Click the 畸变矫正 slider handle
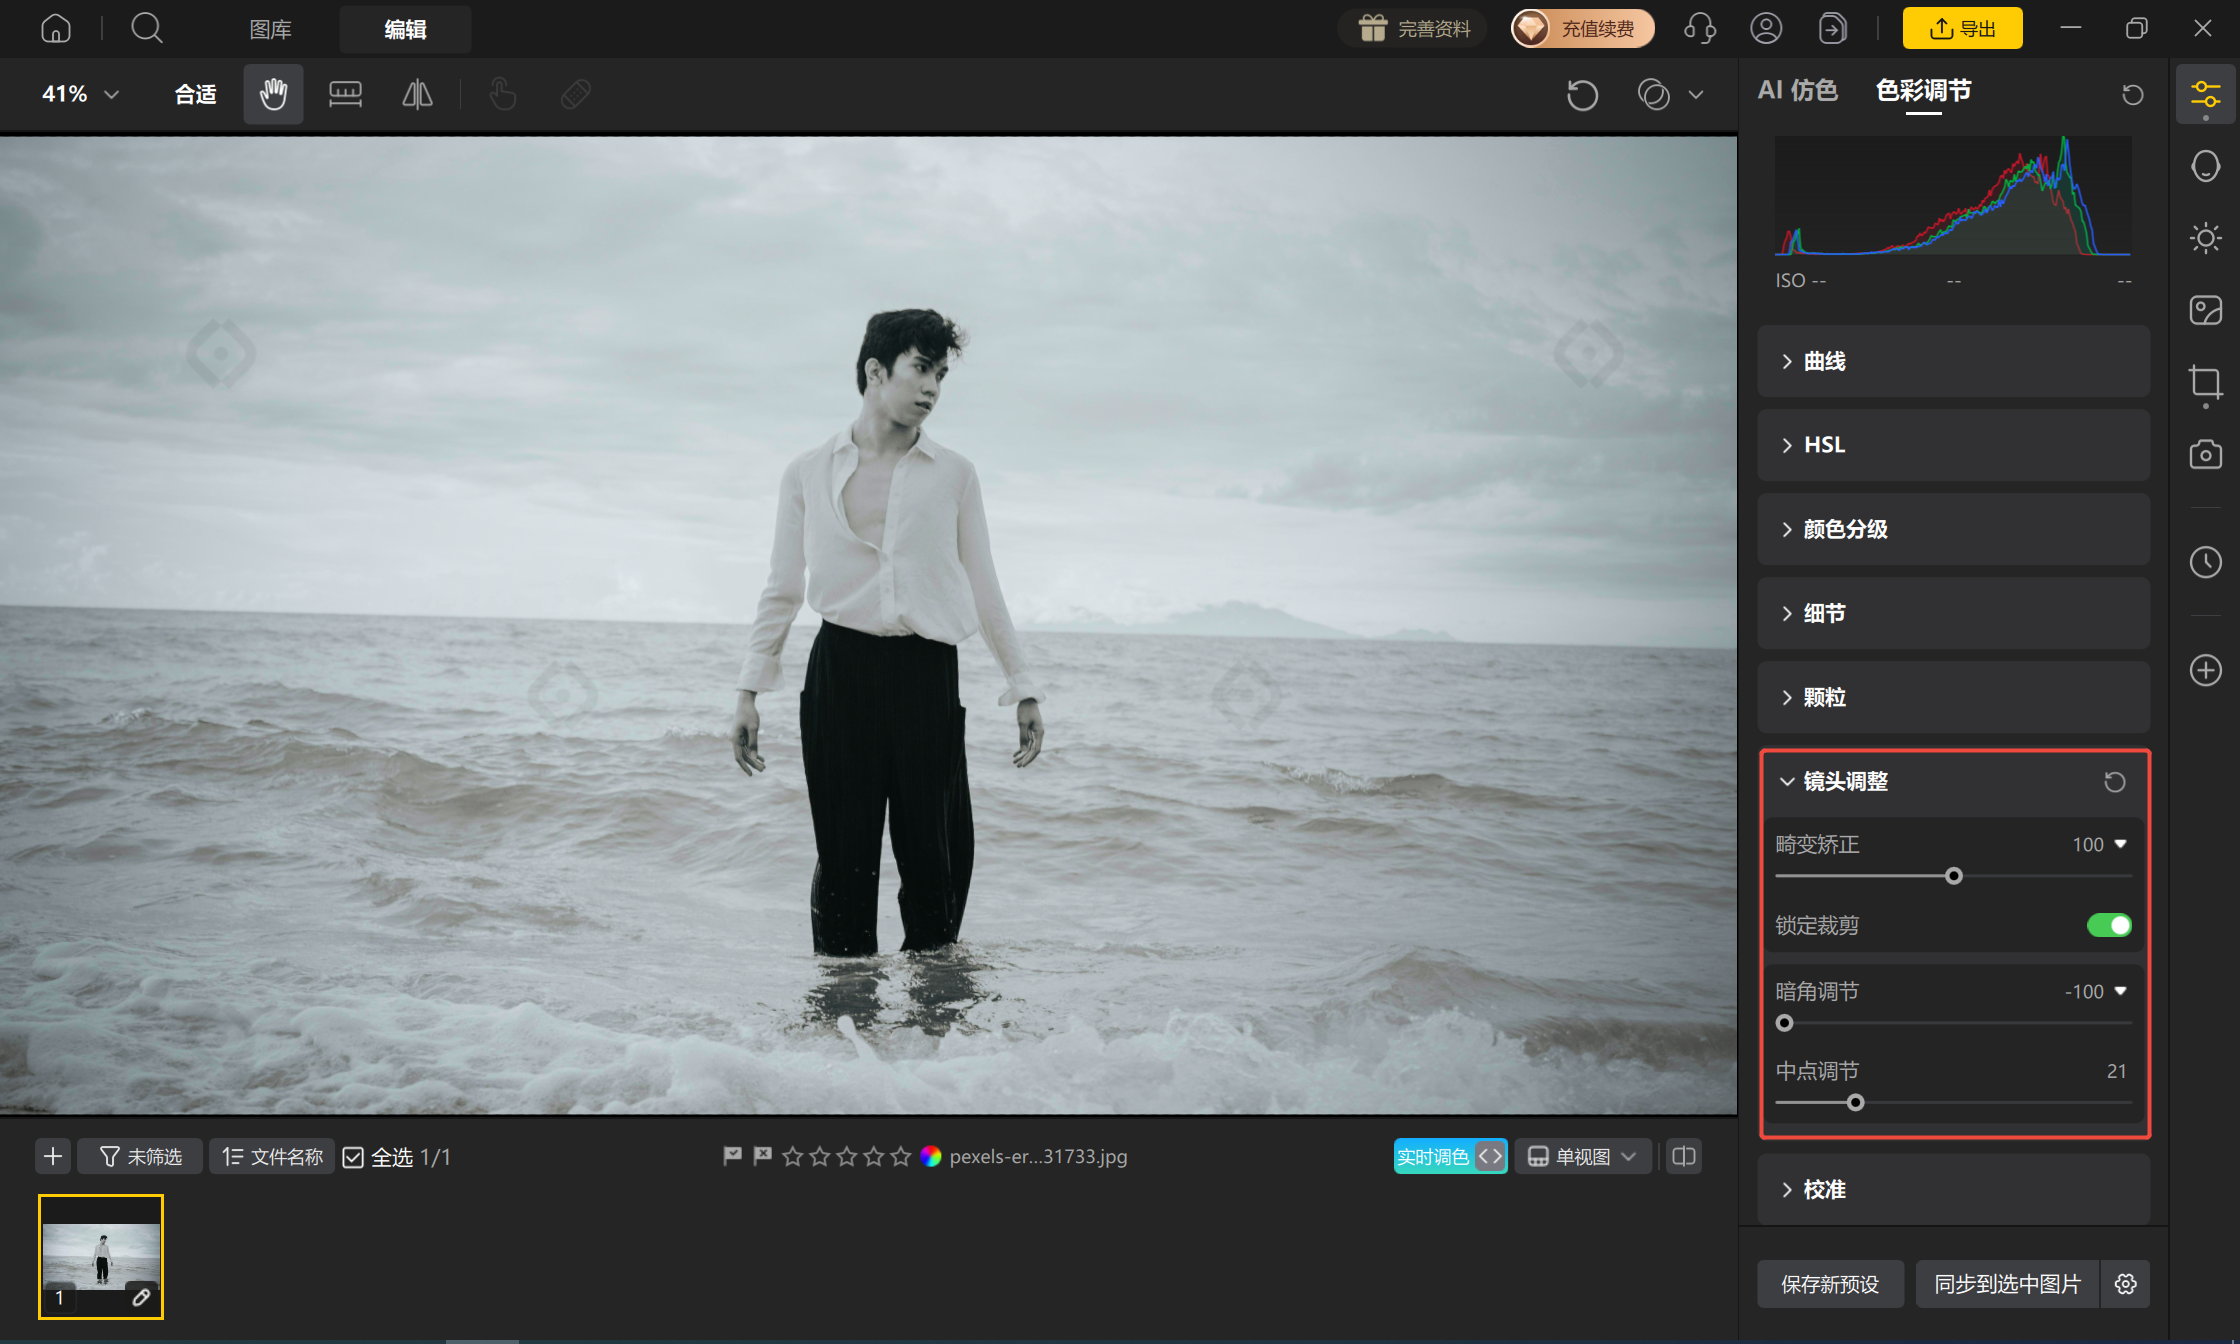The width and height of the screenshot is (2240, 1344). [x=1953, y=877]
